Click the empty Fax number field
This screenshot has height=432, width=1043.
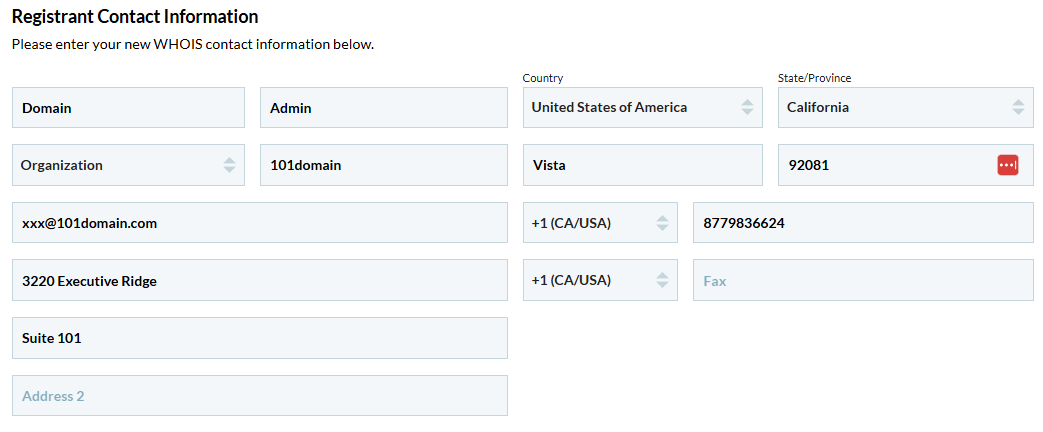point(862,281)
